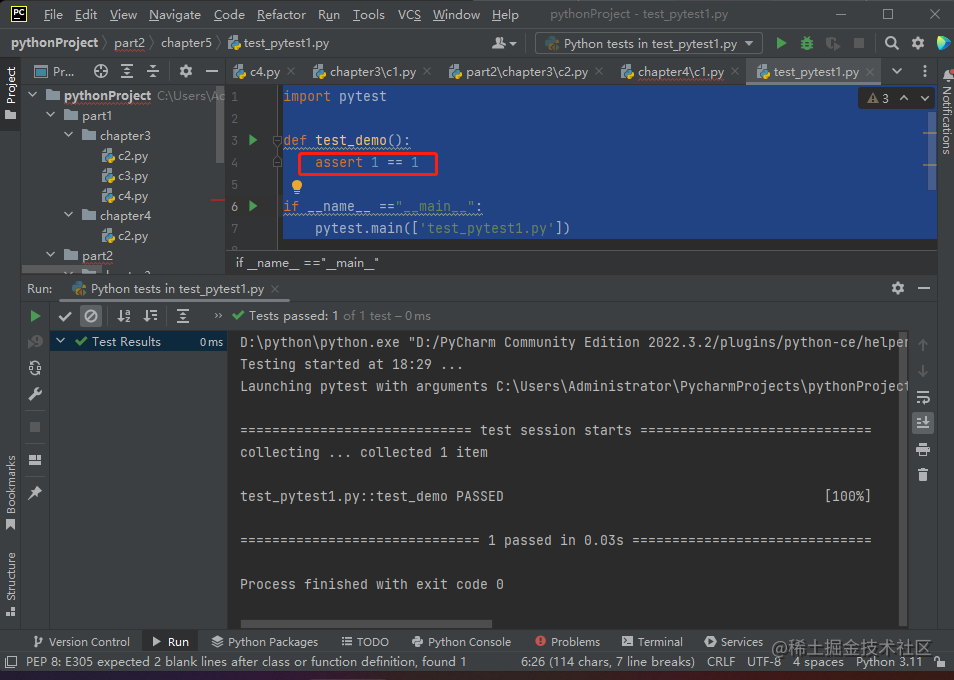Restore layout icon in Run sidebar
This screenshot has width=954, height=680.
35,460
